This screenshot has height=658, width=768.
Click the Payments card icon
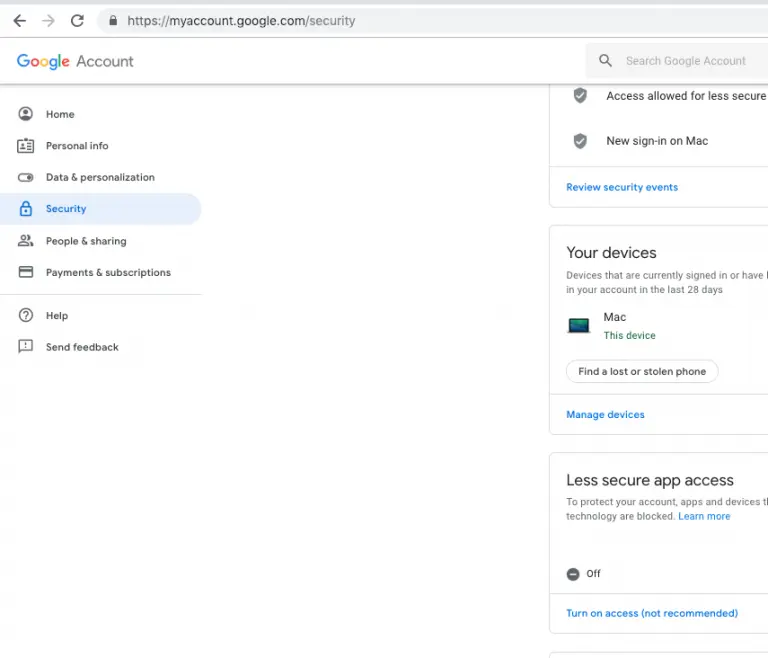[x=25, y=272]
